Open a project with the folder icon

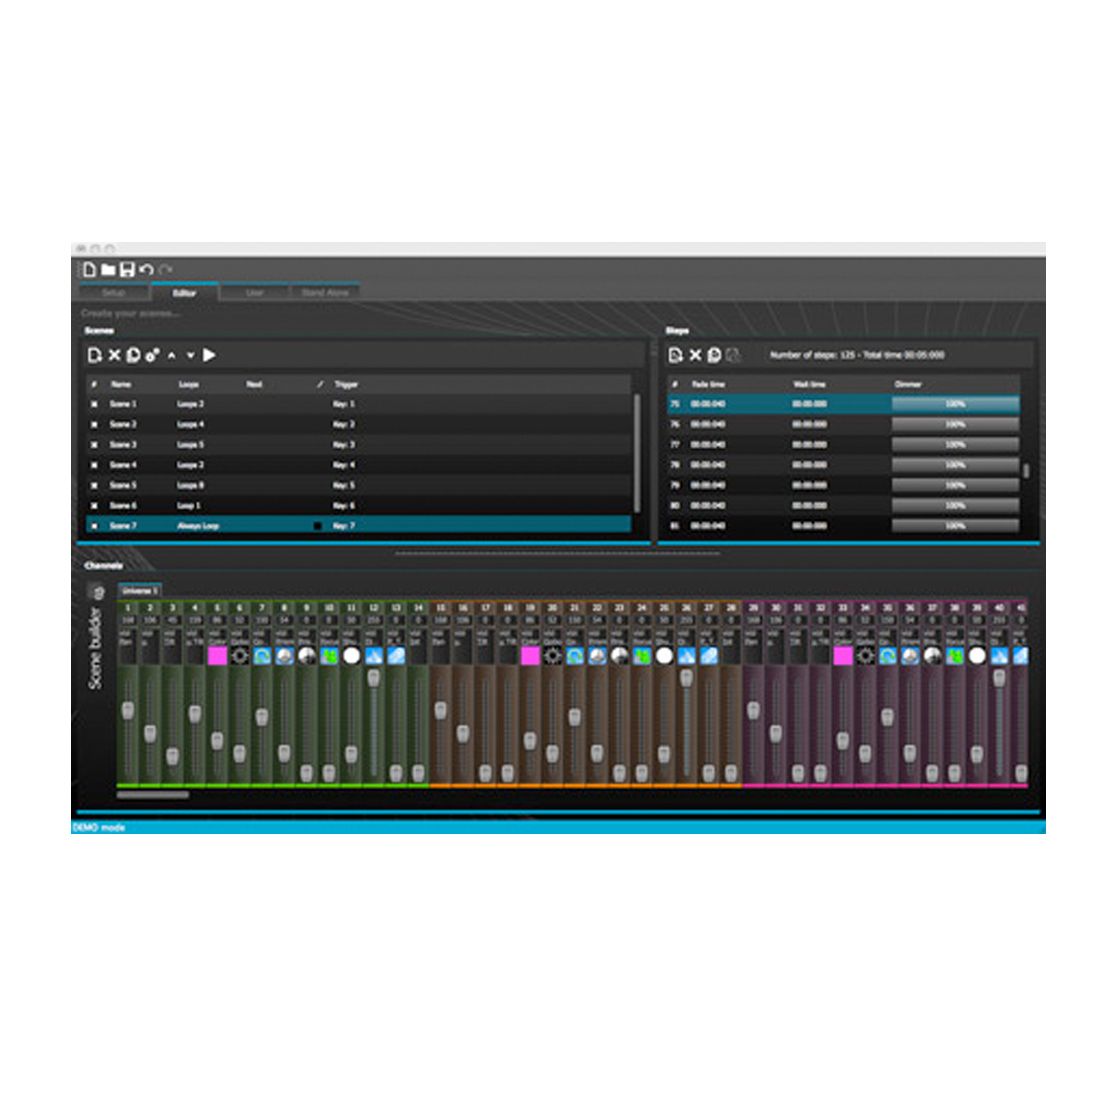point(108,270)
